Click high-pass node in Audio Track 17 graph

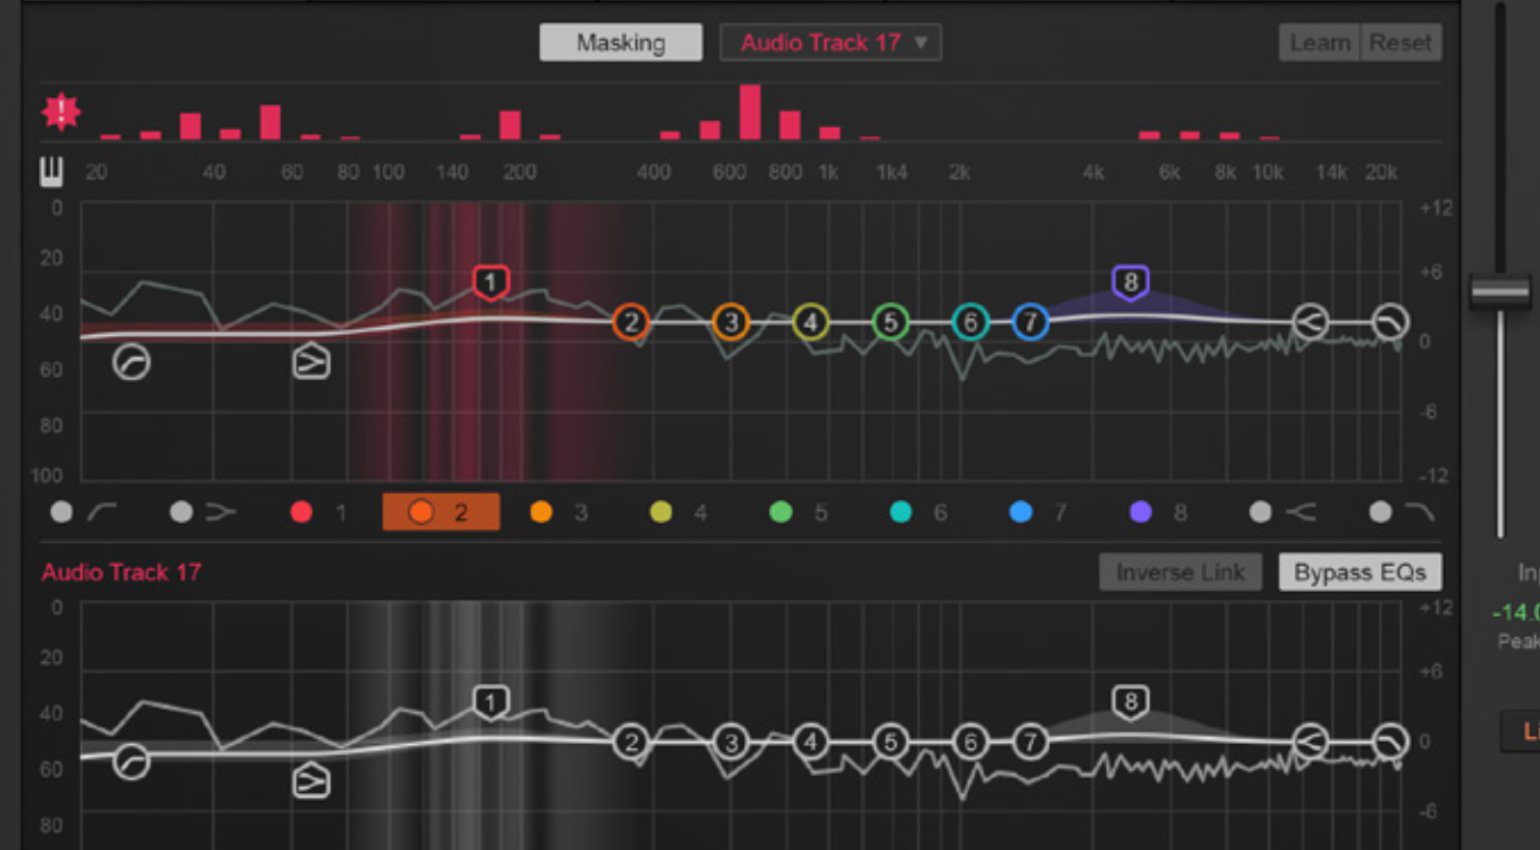coord(131,762)
